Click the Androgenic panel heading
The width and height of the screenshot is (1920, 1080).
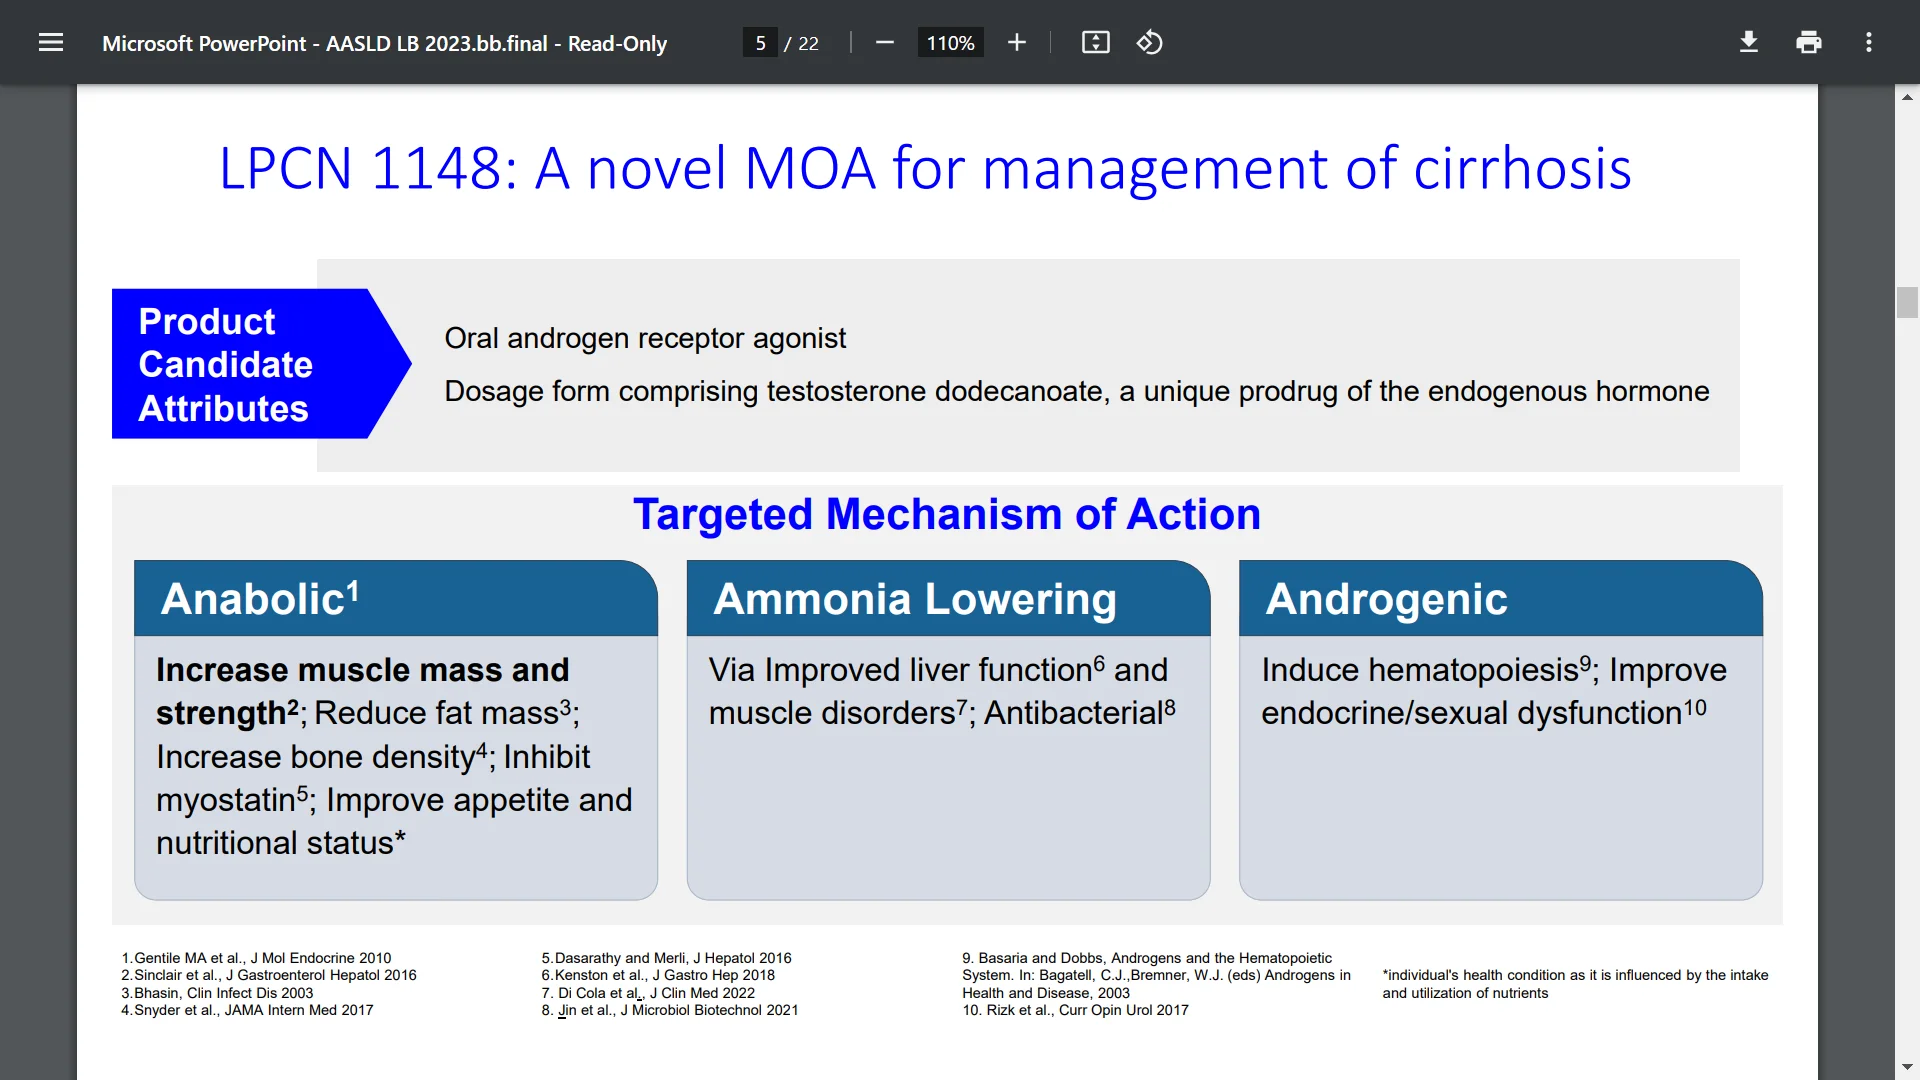(1386, 599)
